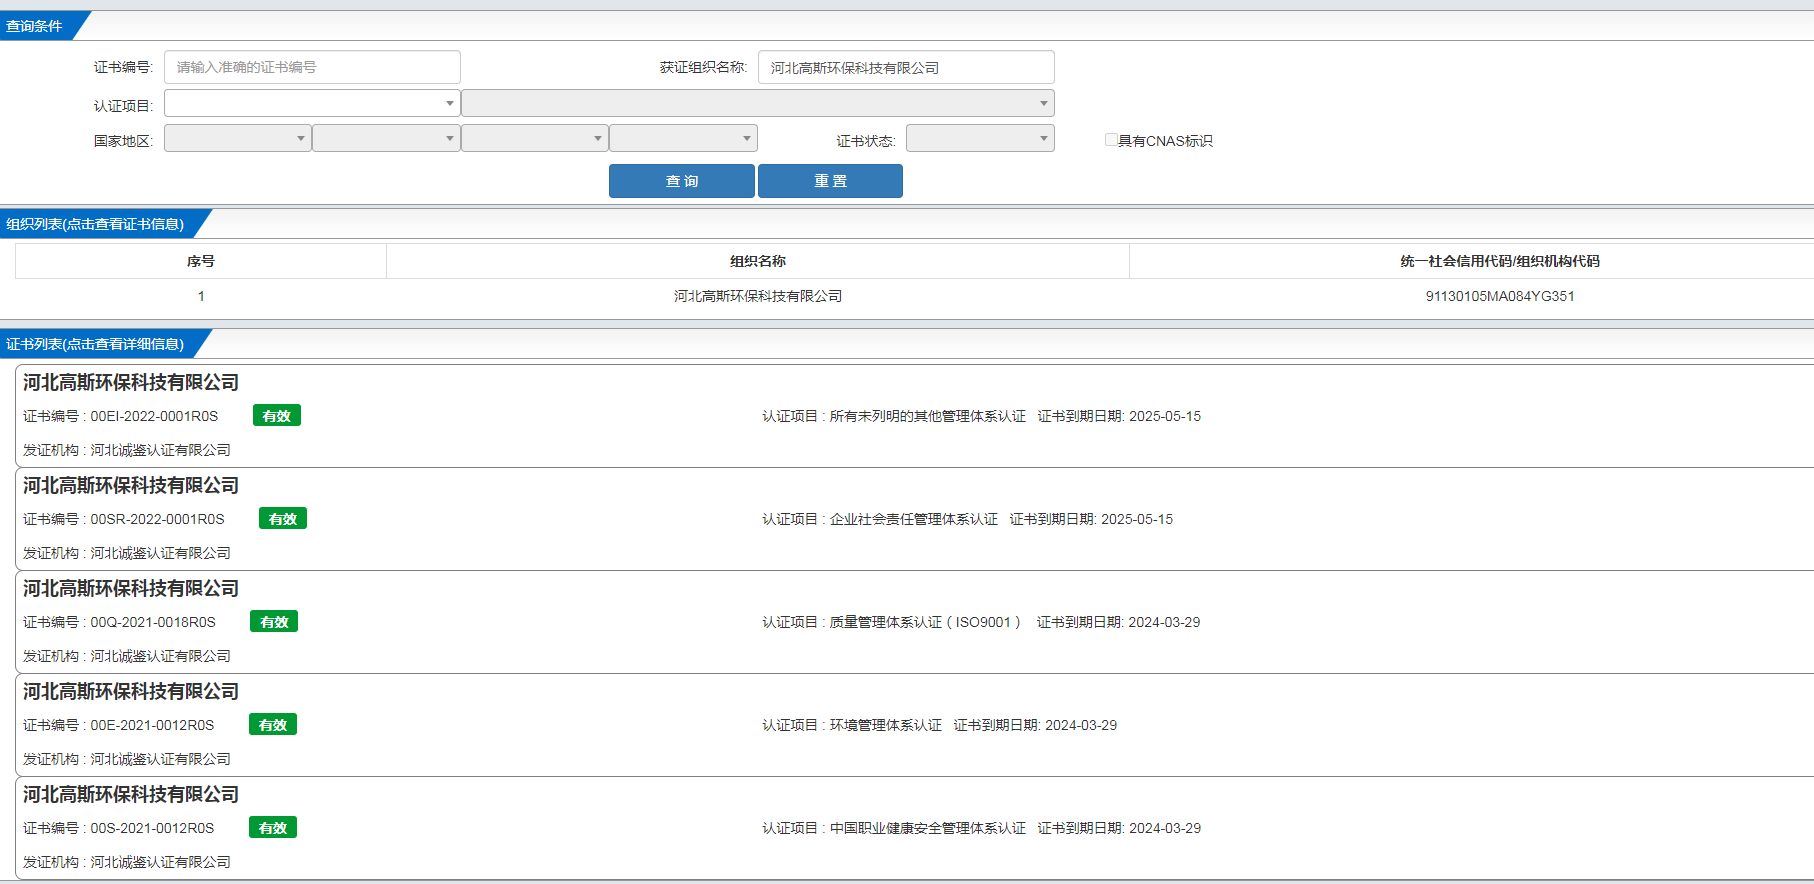
Task: Open certificate 00EI-2022-0001R0S
Action: pos(154,416)
